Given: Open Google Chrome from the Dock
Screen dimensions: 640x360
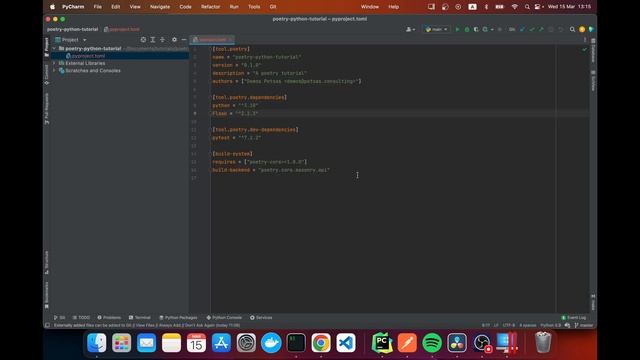Looking at the screenshot, I should click(321, 342).
